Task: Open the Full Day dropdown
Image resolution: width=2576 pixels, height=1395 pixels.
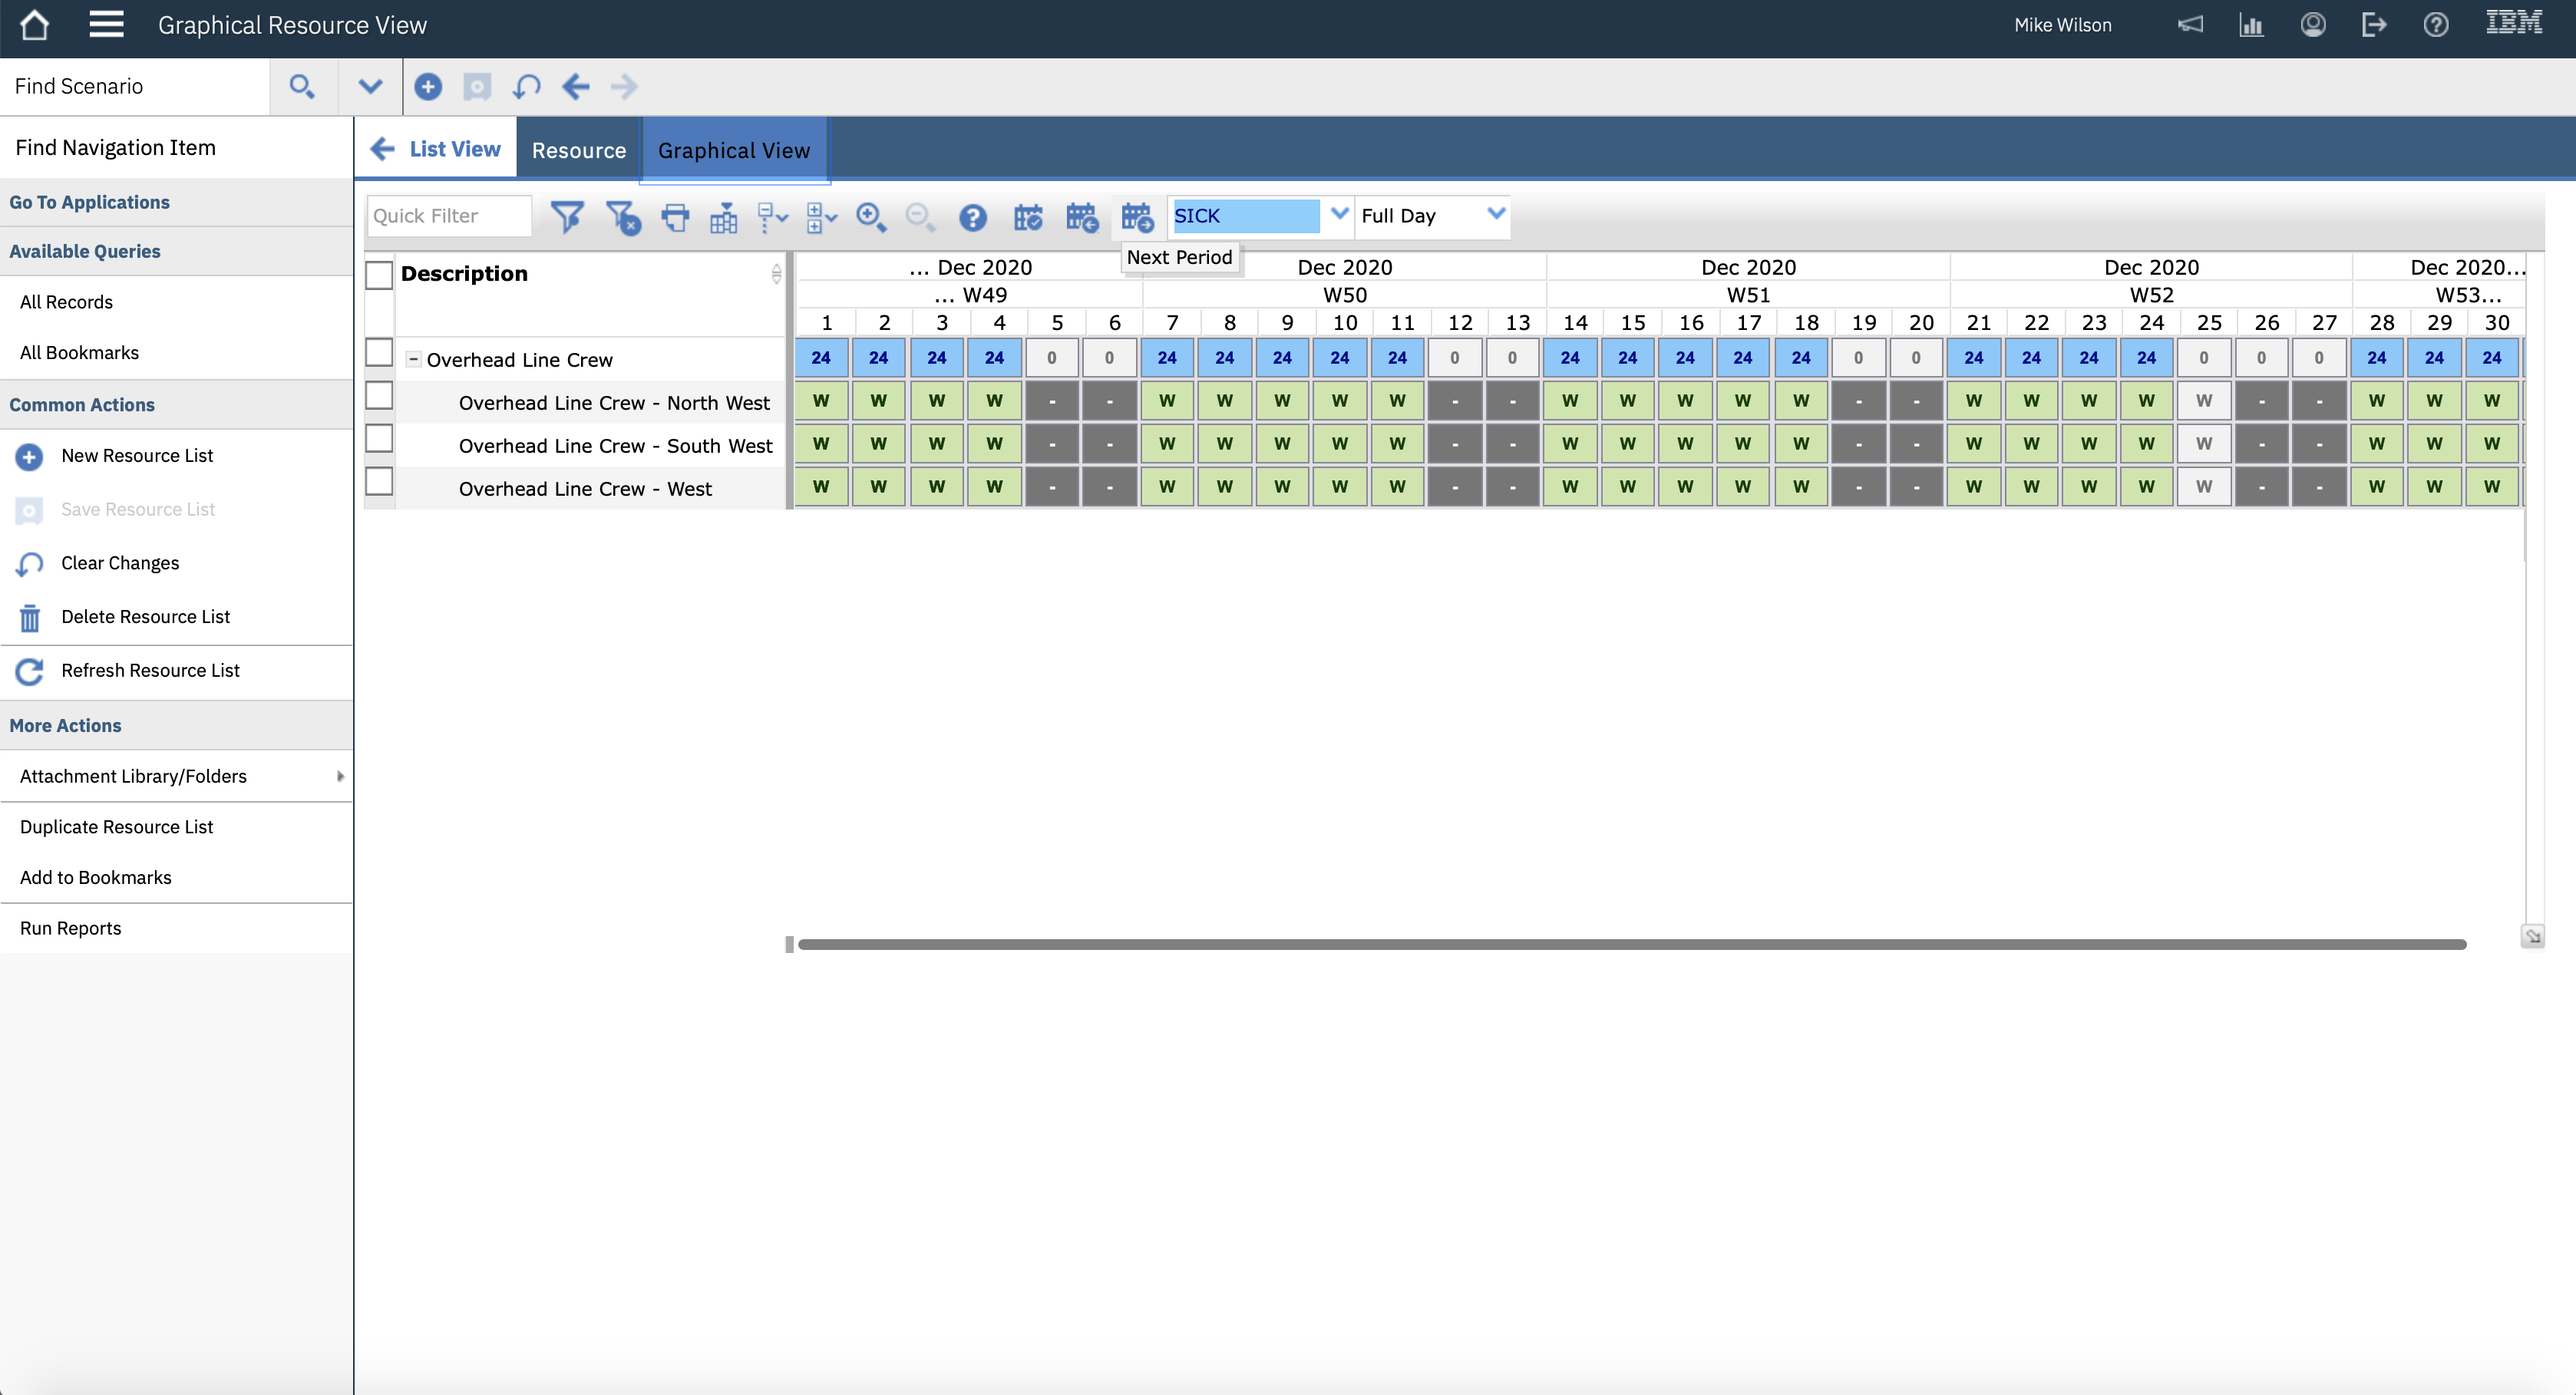Action: point(1495,214)
